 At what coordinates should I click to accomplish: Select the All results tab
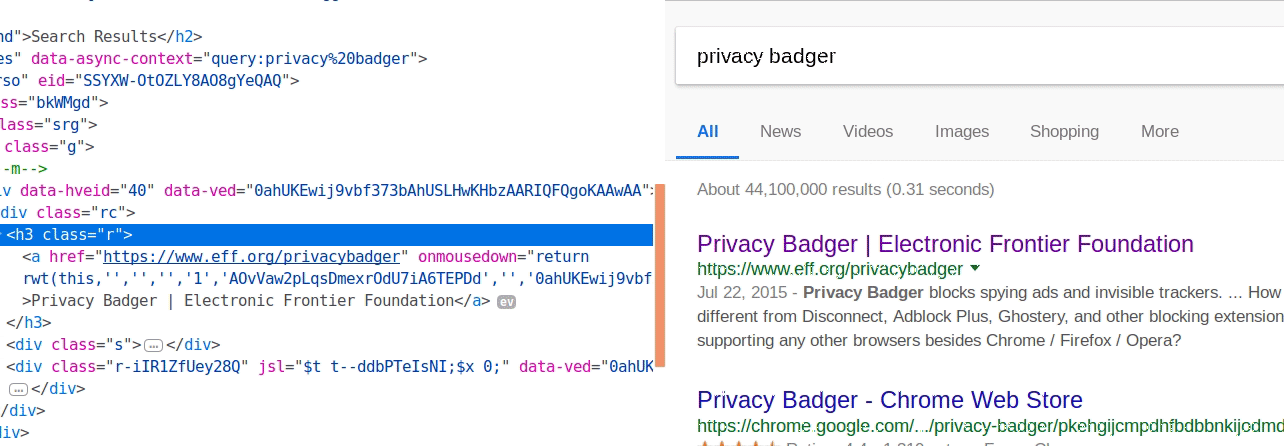click(708, 131)
